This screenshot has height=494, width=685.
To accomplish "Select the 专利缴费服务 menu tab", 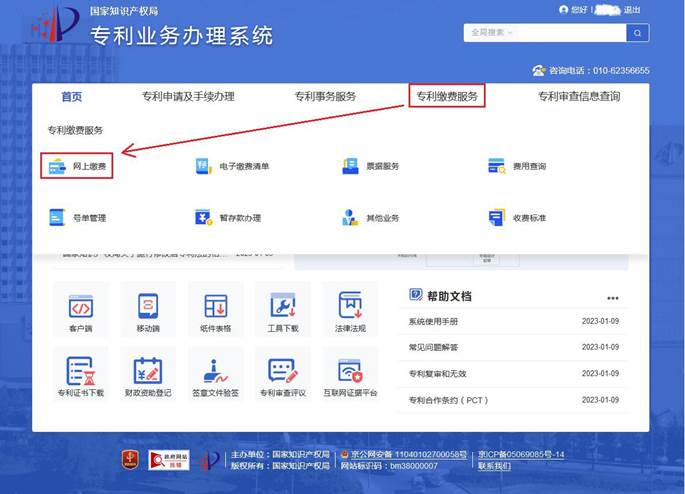I will pyautogui.click(x=447, y=97).
